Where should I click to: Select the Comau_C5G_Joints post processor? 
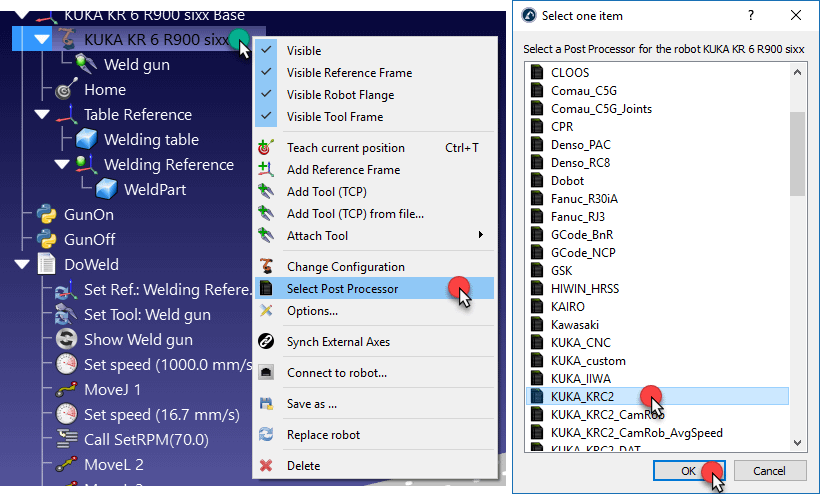click(x=601, y=109)
